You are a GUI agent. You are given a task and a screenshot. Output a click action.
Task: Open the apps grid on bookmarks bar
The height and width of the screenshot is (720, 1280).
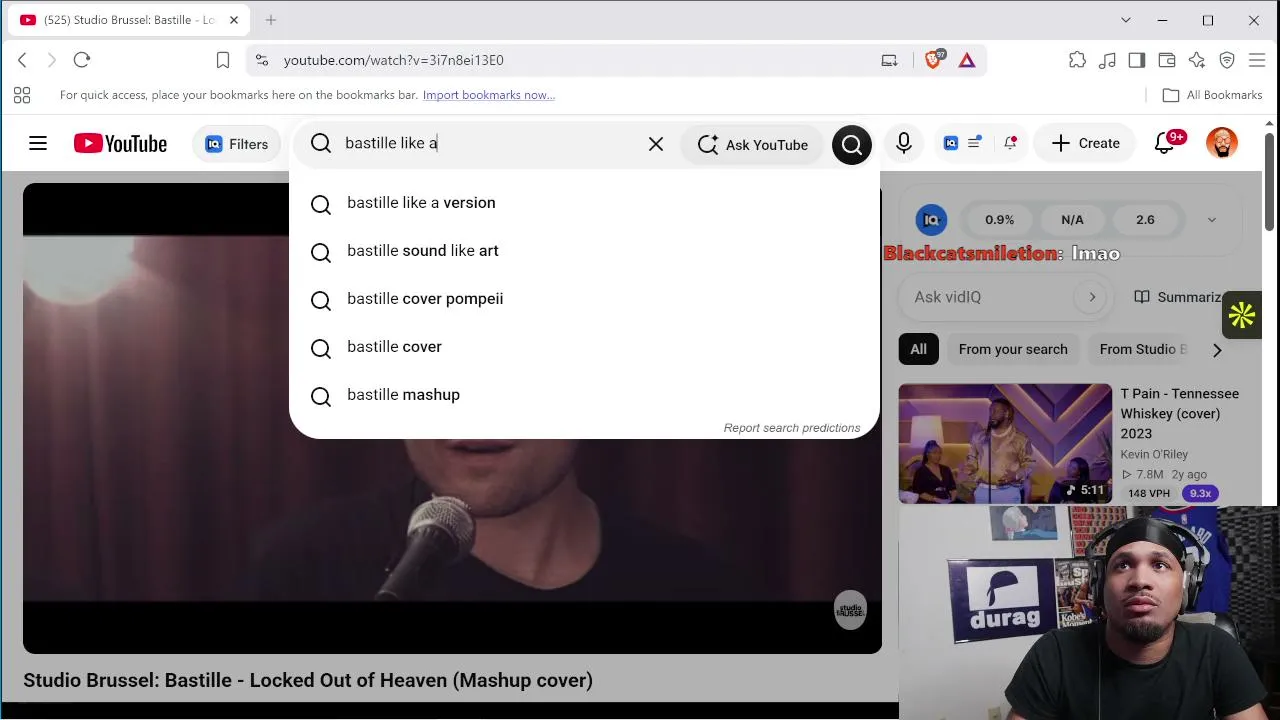click(x=22, y=95)
